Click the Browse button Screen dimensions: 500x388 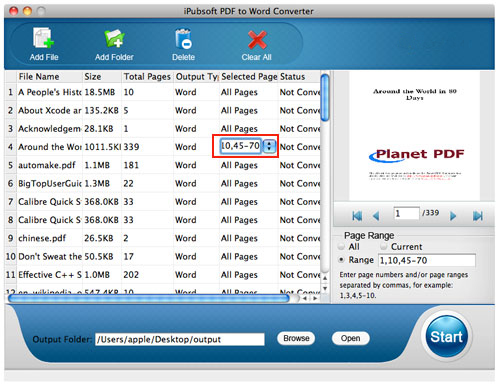point(296,338)
